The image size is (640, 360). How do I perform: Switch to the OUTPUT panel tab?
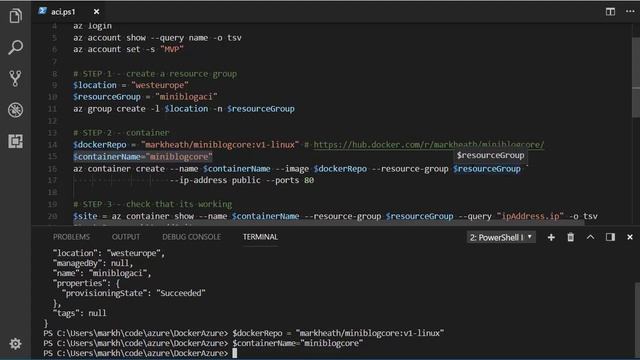126,237
